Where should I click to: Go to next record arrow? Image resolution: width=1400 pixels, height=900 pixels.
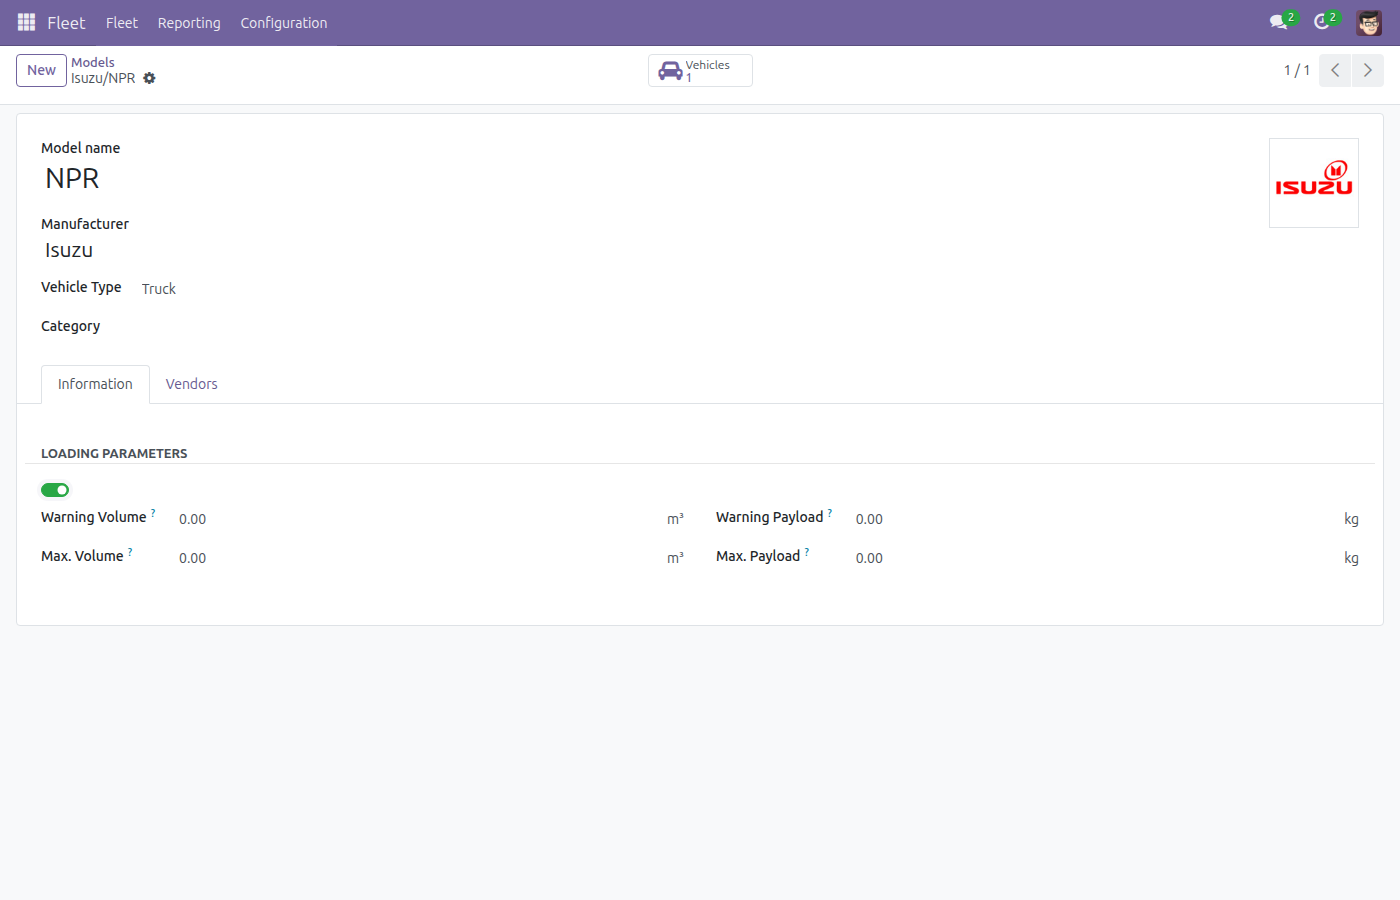[1368, 70]
